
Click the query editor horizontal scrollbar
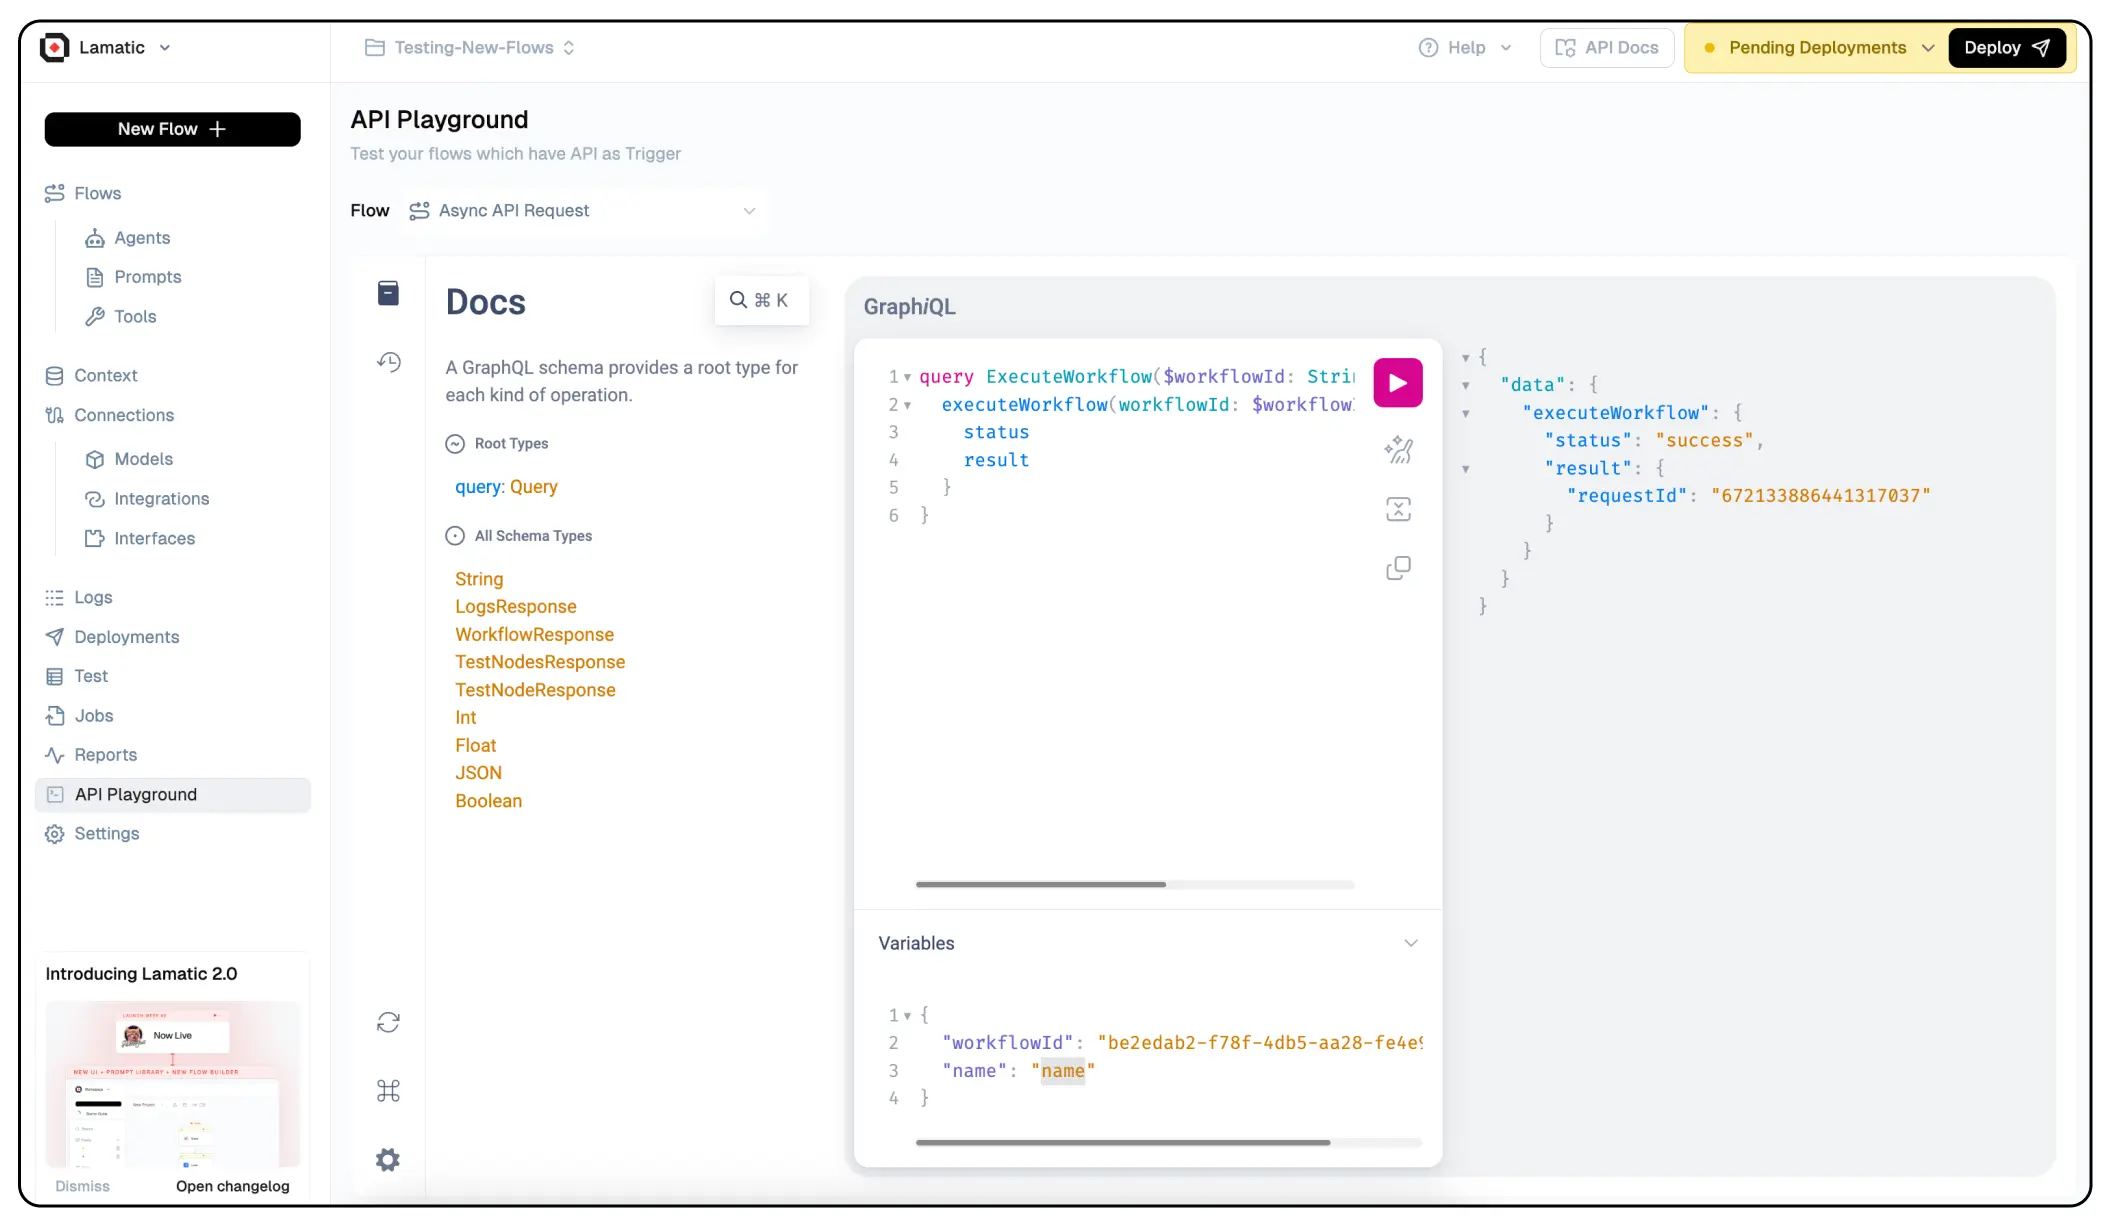(x=1040, y=884)
